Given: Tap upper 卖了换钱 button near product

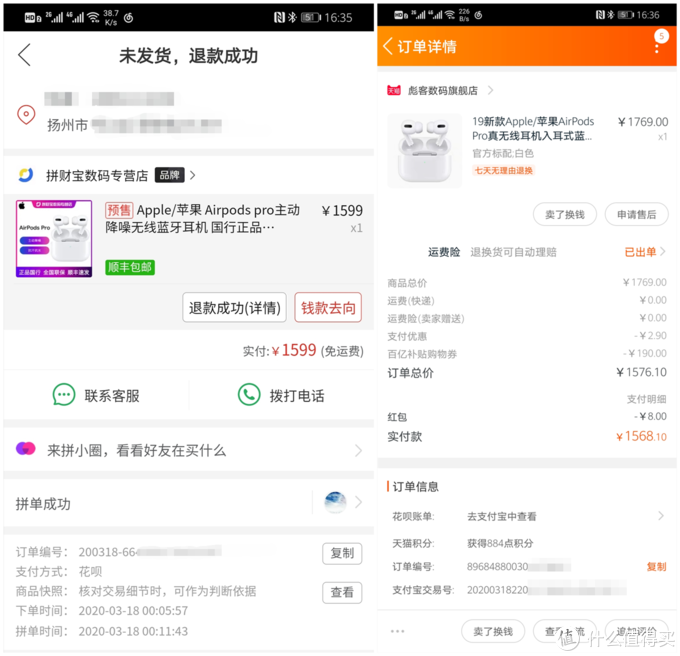Looking at the screenshot, I should pyautogui.click(x=565, y=214).
